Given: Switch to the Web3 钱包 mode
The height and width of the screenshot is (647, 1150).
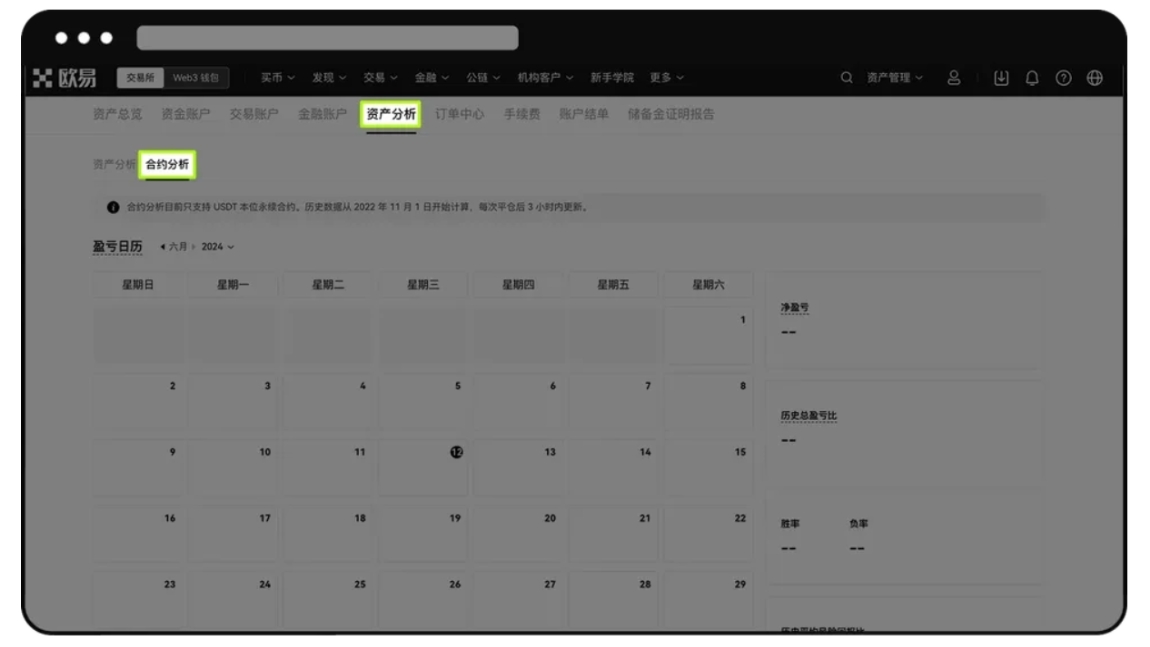Looking at the screenshot, I should click(x=193, y=76).
